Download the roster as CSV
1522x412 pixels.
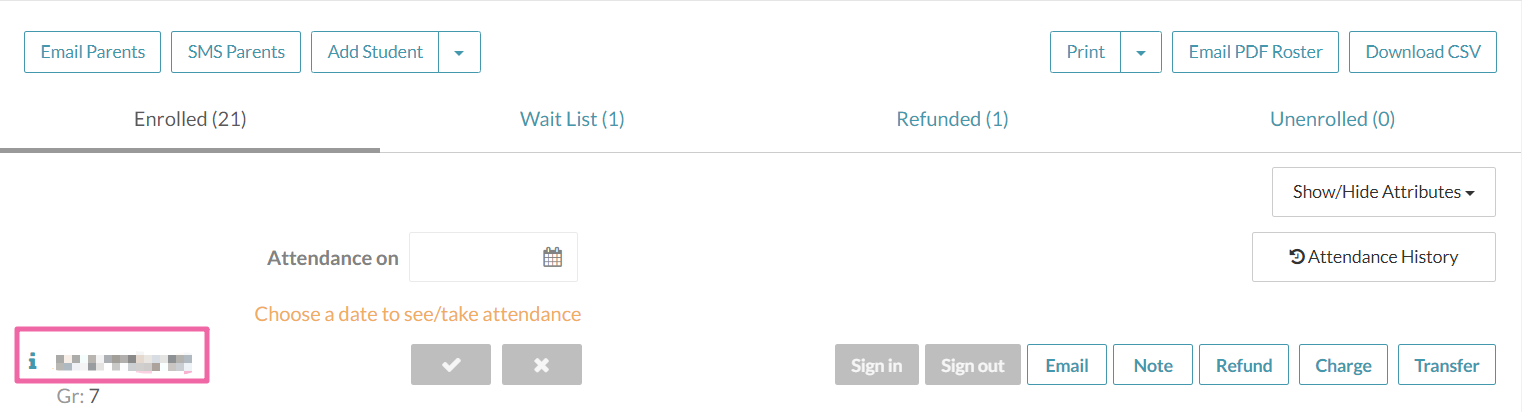click(1422, 52)
